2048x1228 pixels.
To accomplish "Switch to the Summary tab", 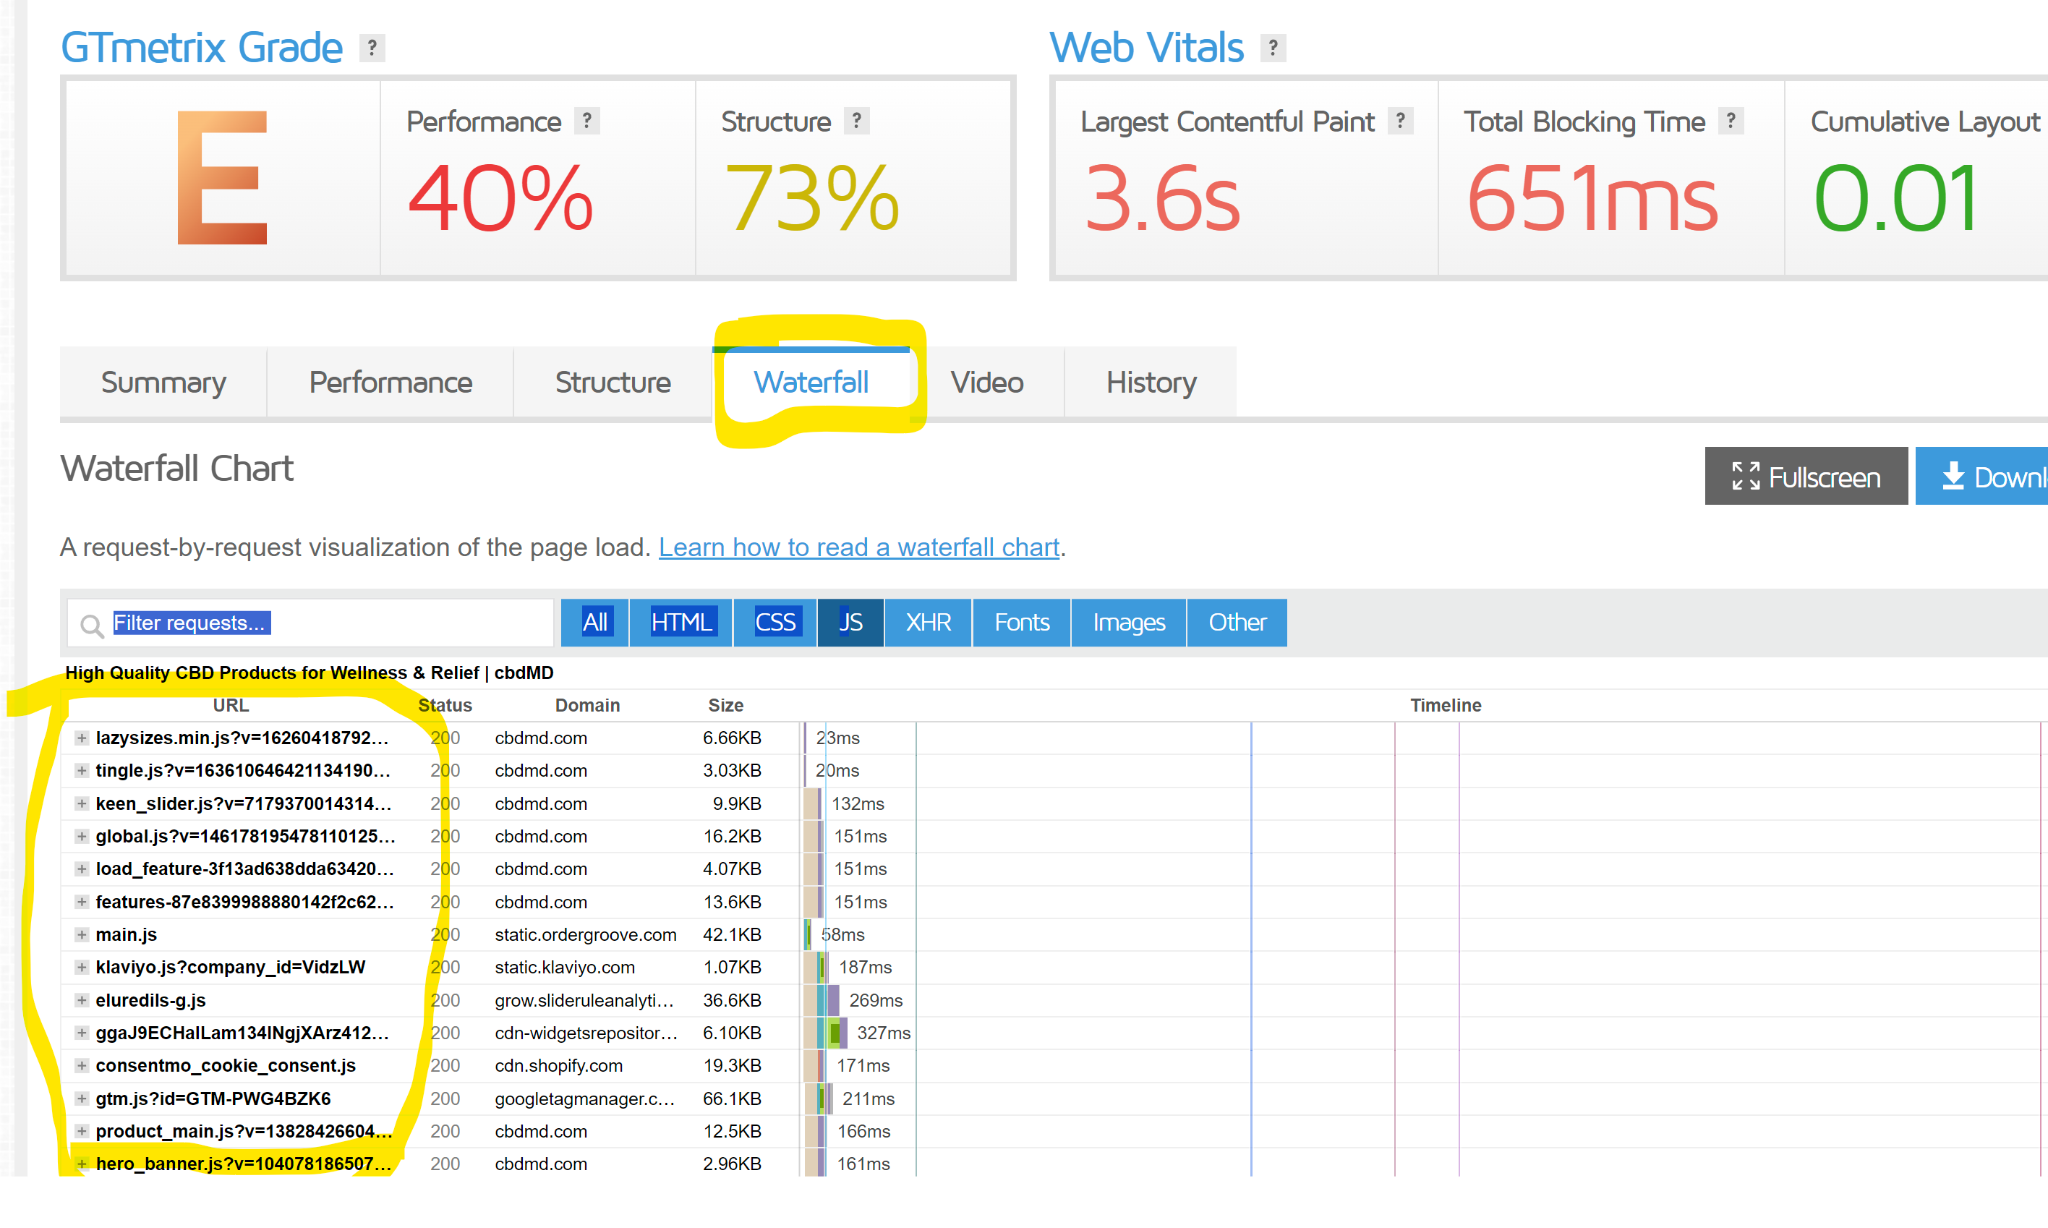I will [163, 383].
